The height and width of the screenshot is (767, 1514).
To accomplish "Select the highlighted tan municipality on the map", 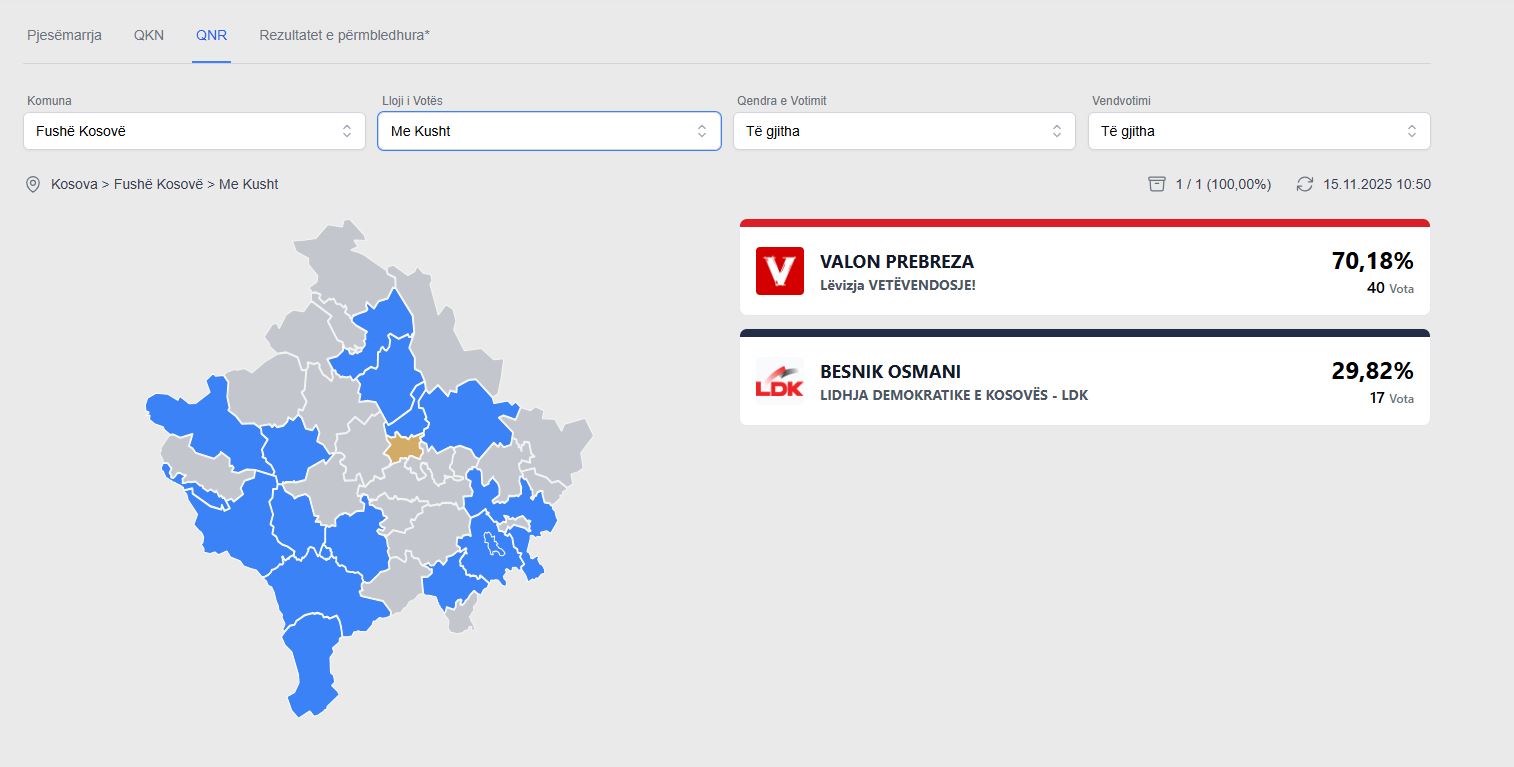I will click(x=403, y=447).
